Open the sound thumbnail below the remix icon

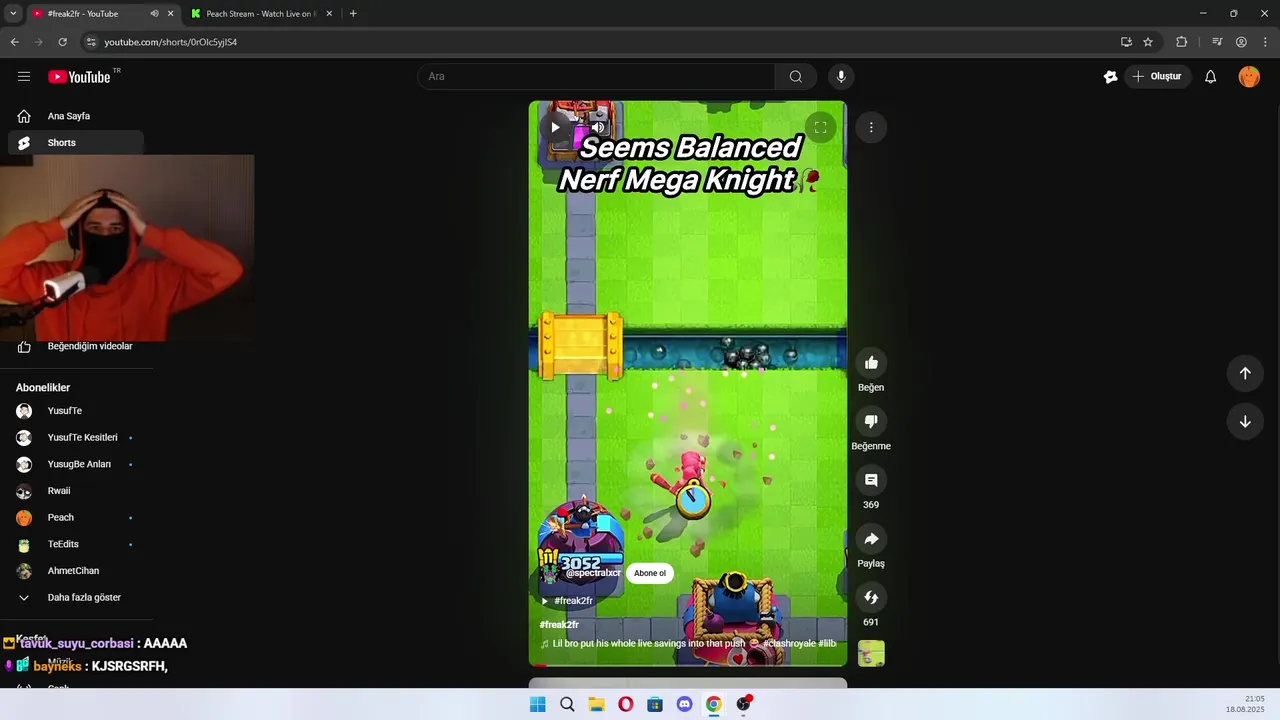pos(871,653)
